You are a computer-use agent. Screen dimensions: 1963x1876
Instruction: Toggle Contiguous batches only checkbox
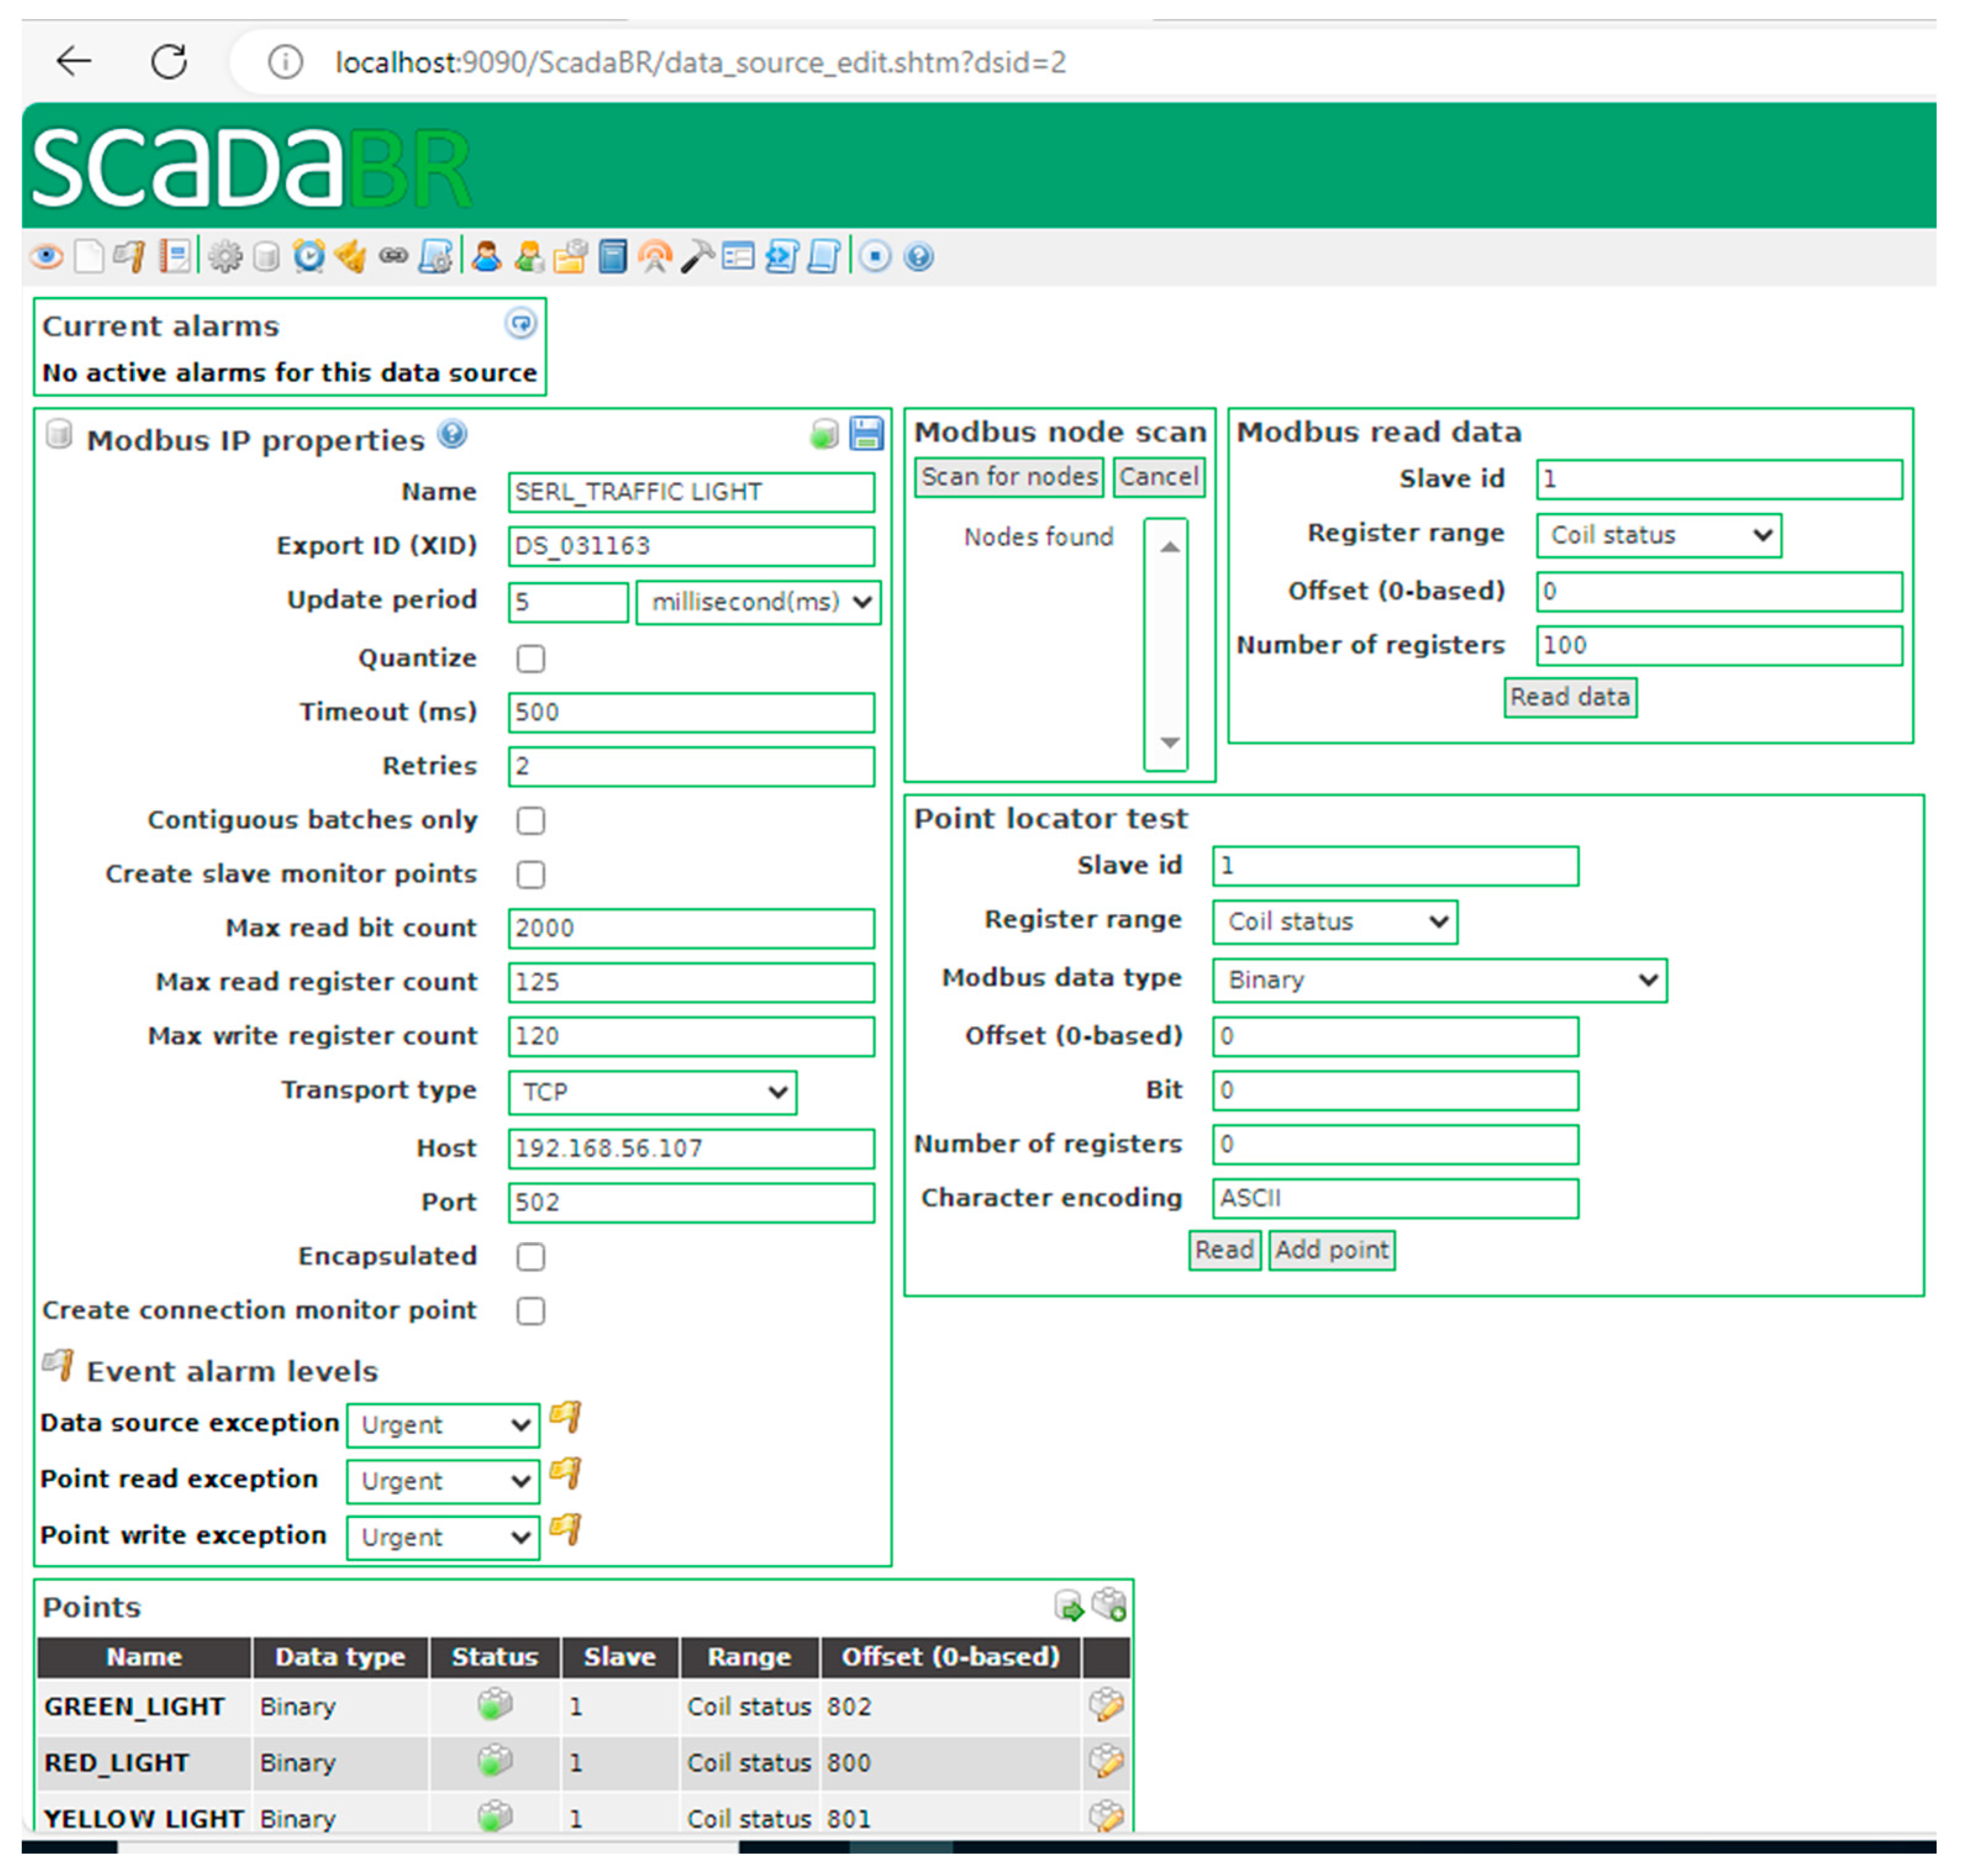[x=531, y=821]
